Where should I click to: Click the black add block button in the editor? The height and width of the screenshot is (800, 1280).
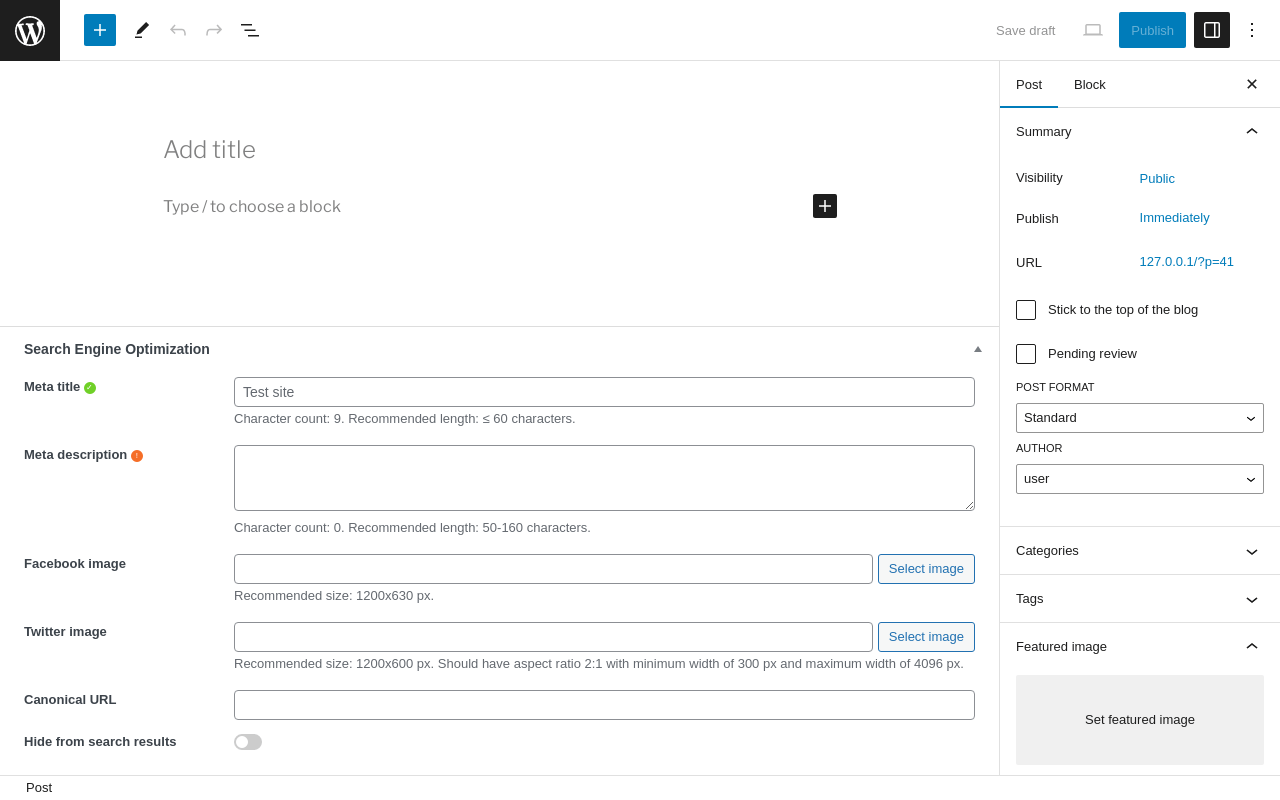click(825, 206)
